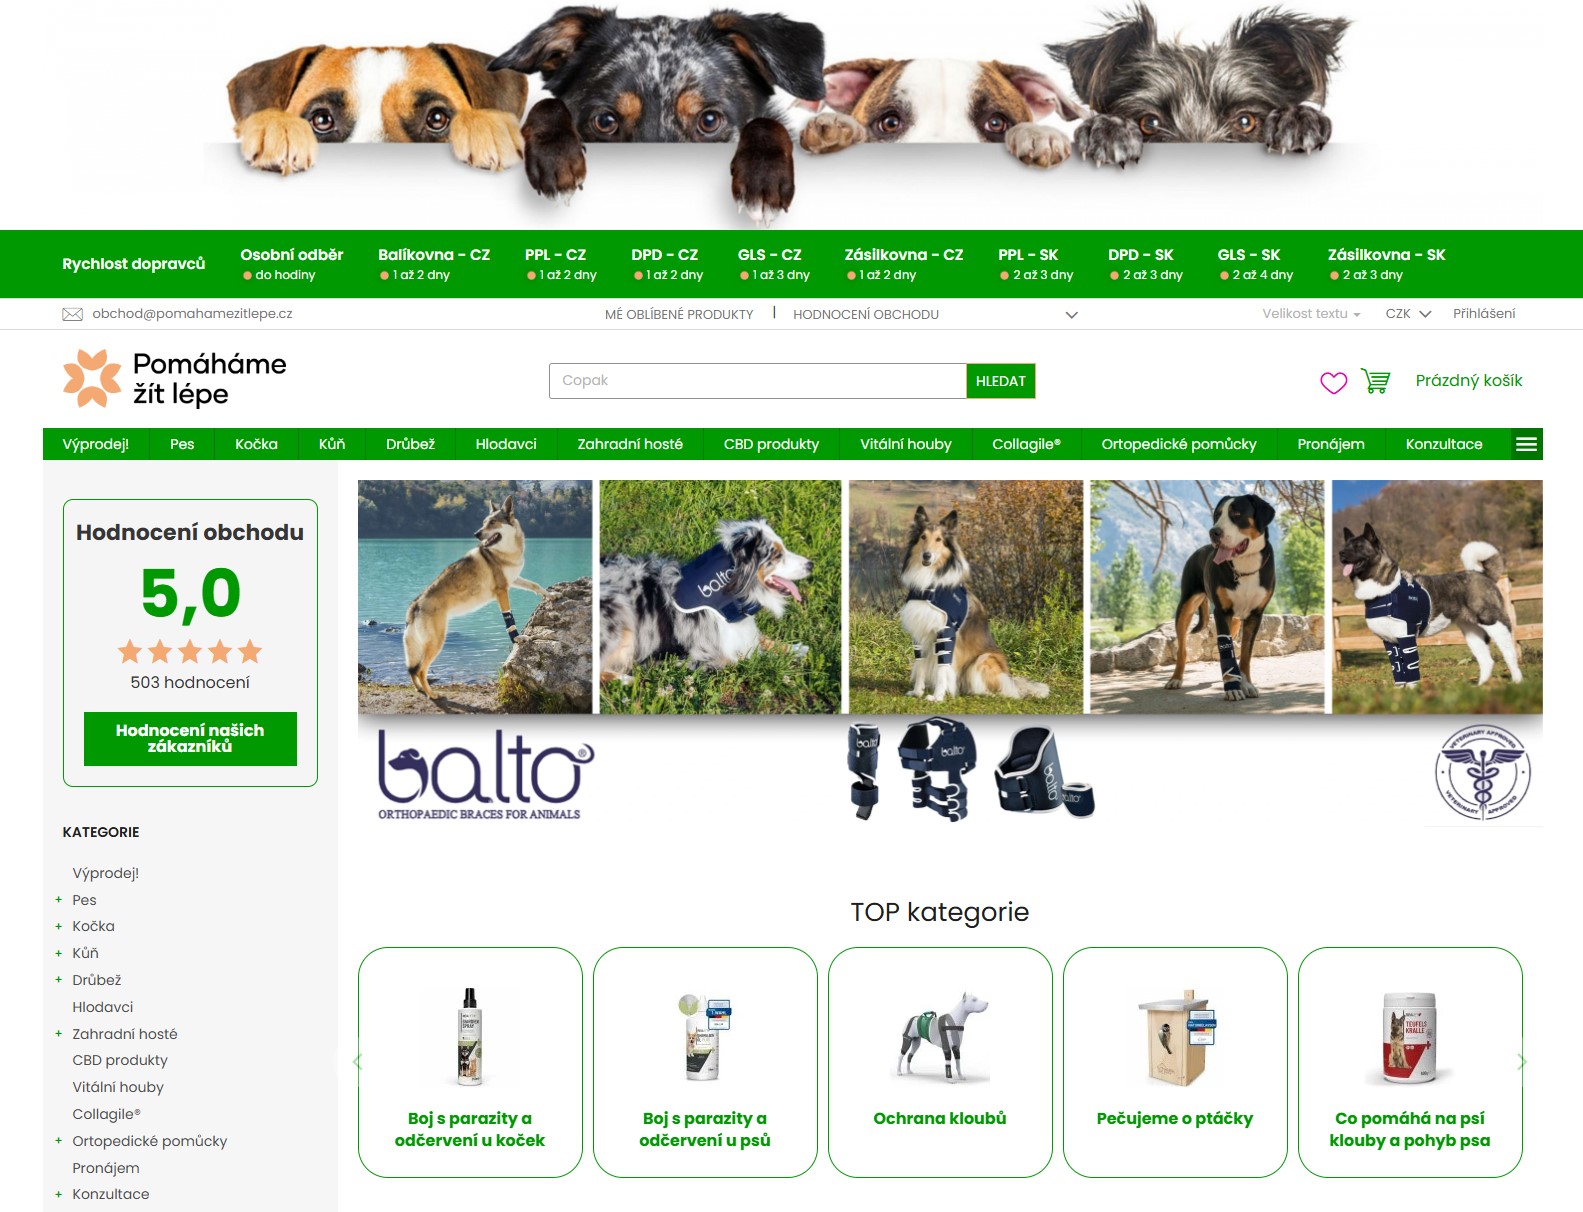
Task: Click the HLEDAT search button
Action: 1001,381
